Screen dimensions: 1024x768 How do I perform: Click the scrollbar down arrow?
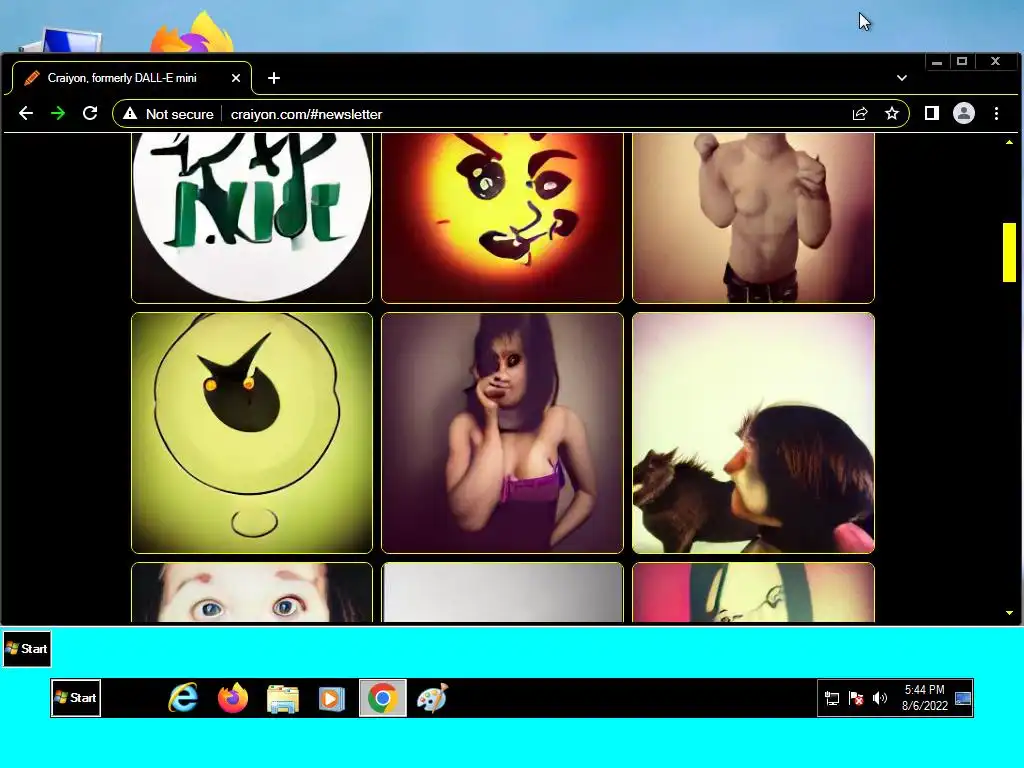(x=1009, y=613)
